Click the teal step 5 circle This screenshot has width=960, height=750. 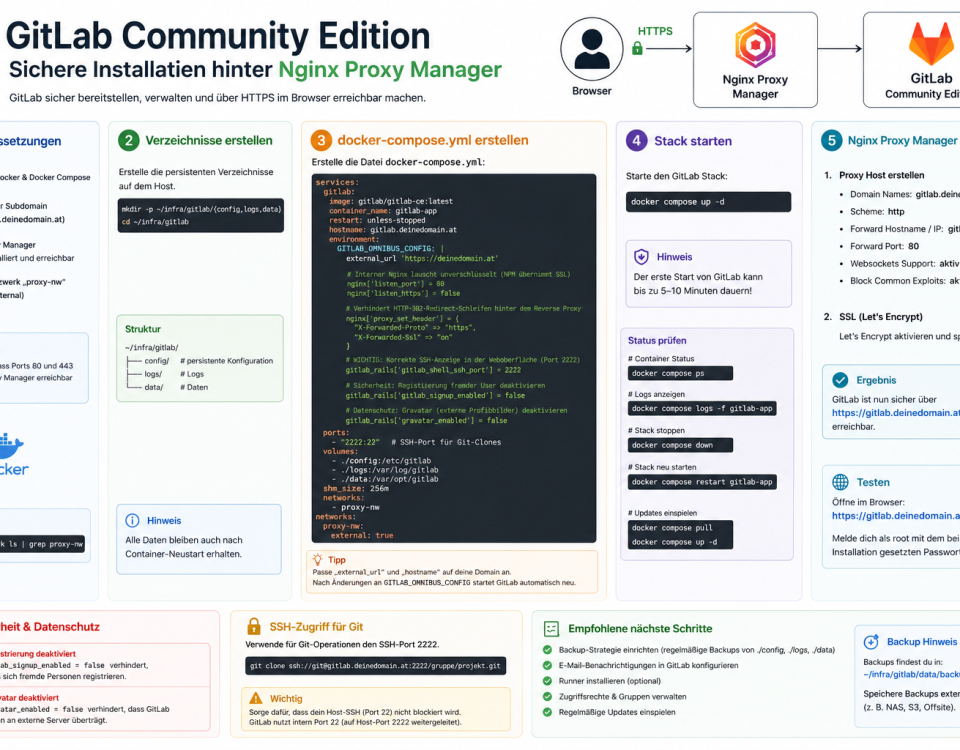click(831, 141)
